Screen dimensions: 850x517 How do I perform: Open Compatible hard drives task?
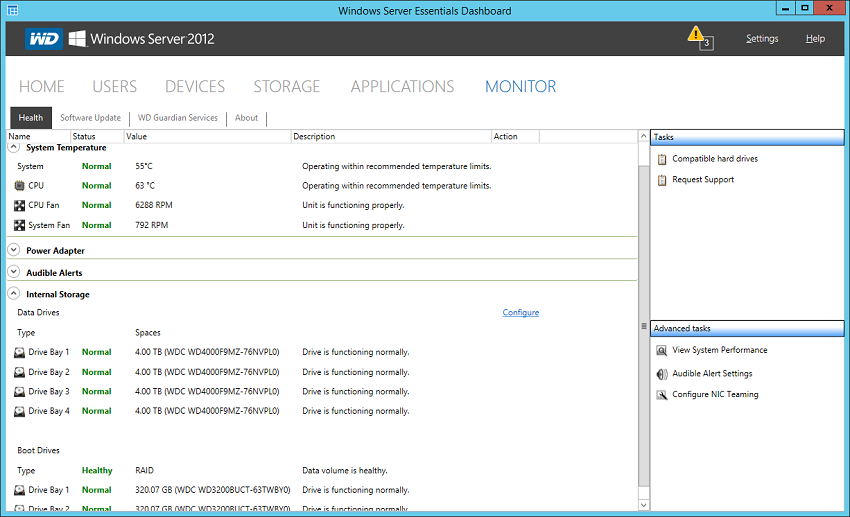[715, 159]
